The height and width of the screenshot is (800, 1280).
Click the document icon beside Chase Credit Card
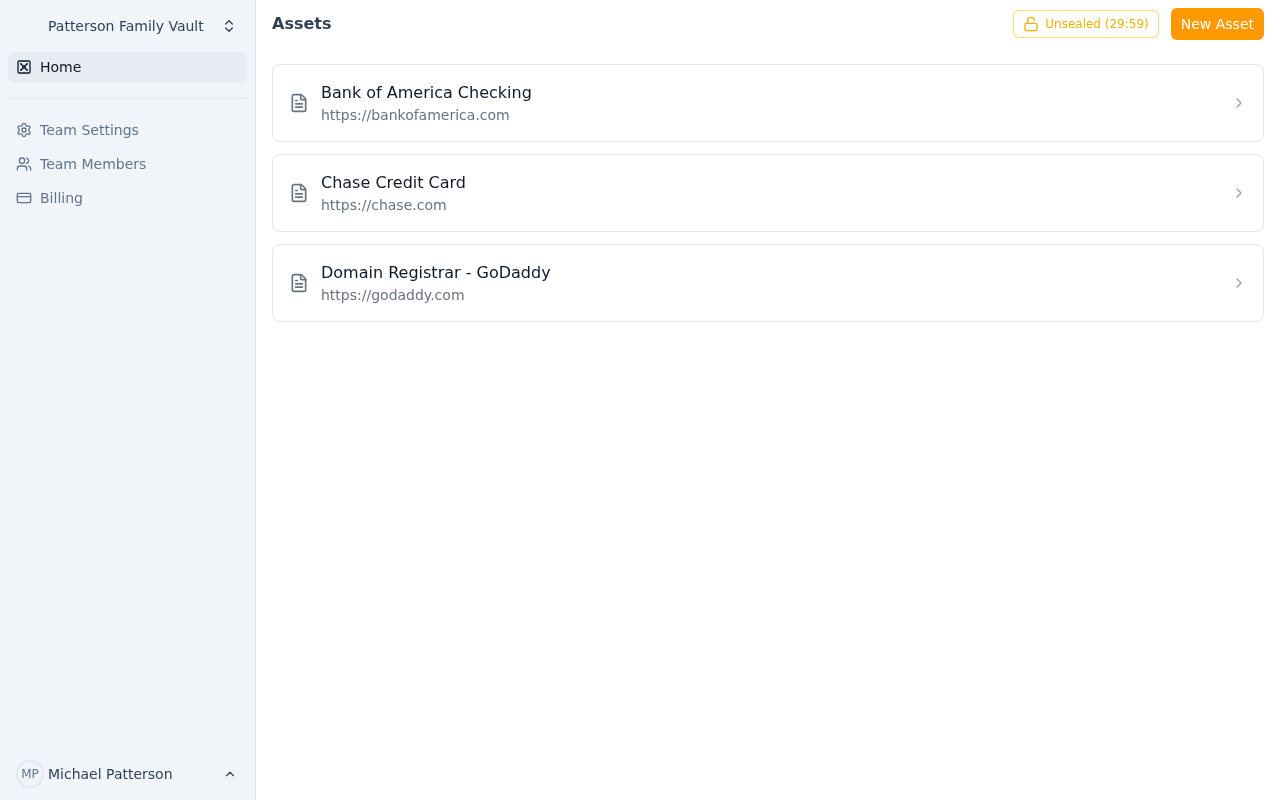point(299,193)
